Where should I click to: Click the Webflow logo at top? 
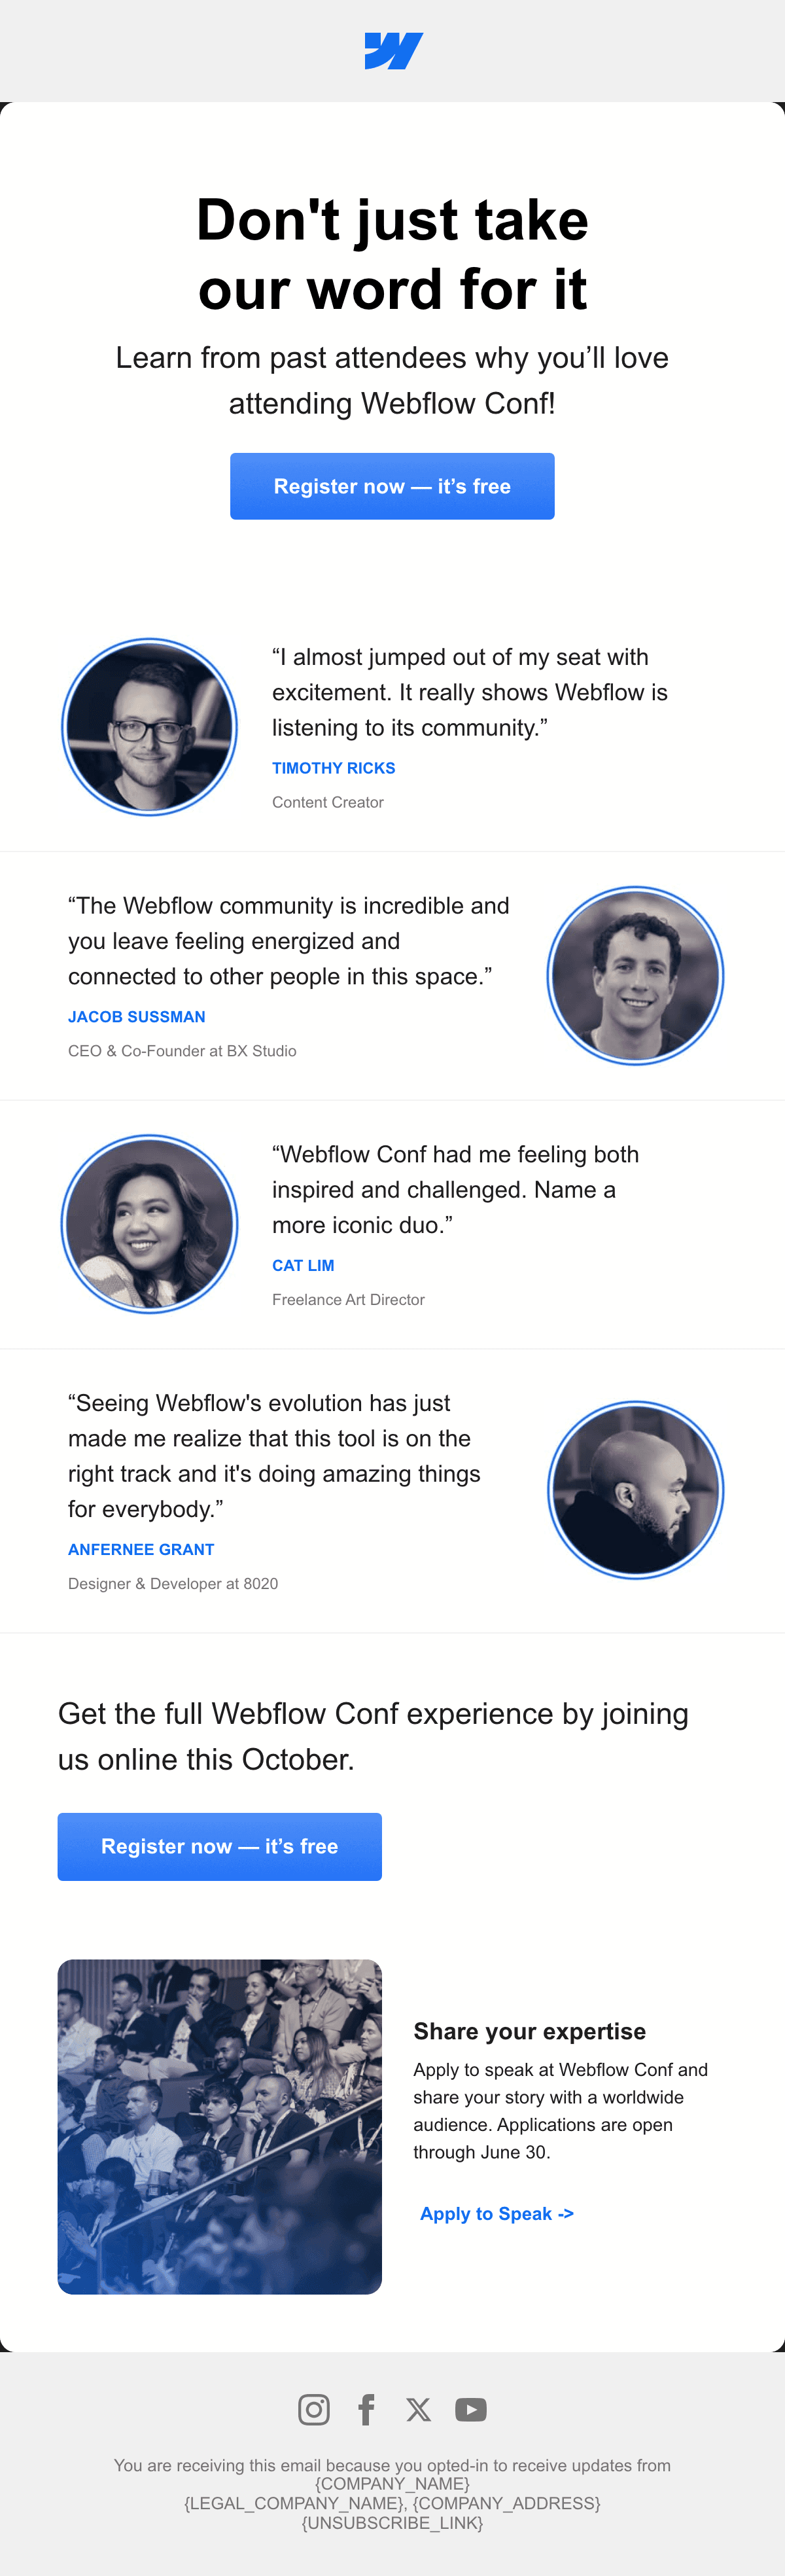[x=393, y=51]
